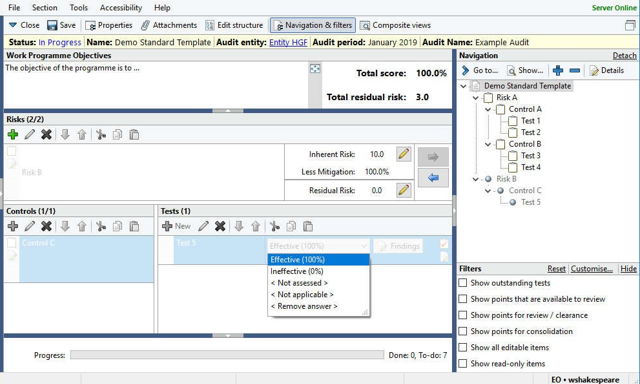Delete risk with X in Risks toolbar
Viewport: 640px width, 384px height.
[46, 134]
